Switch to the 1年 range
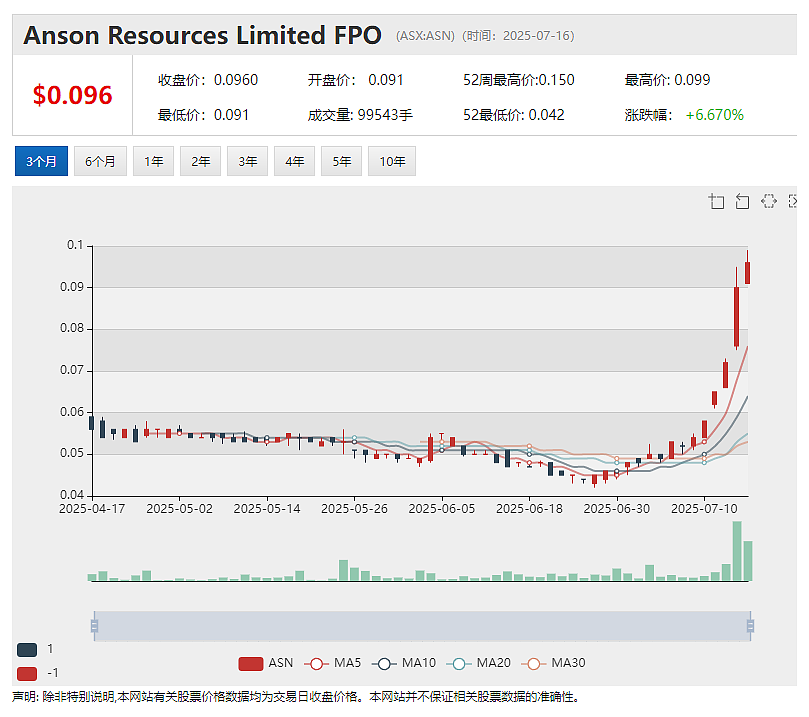Viewport: 809px width, 717px height. [153, 161]
